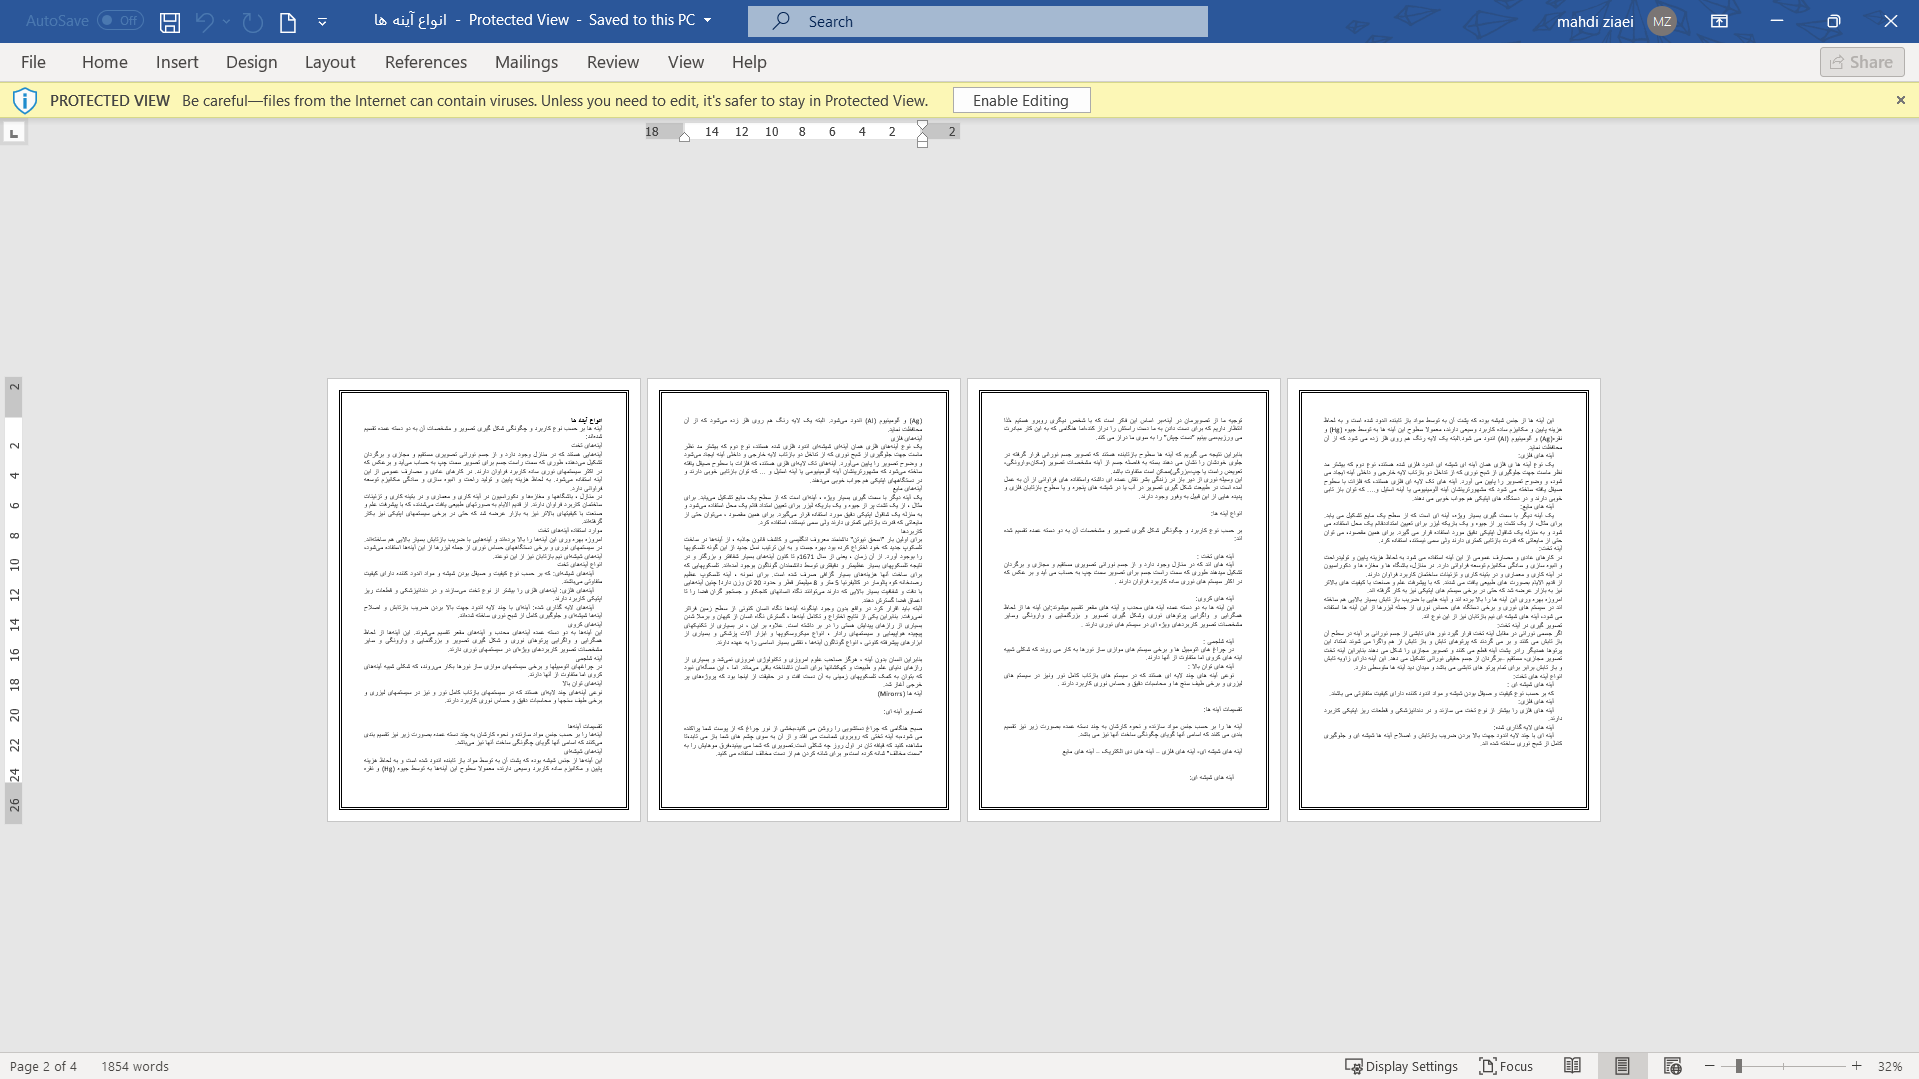This screenshot has width=1919, height=1079.
Task: Open the File tab
Action: tap(33, 62)
